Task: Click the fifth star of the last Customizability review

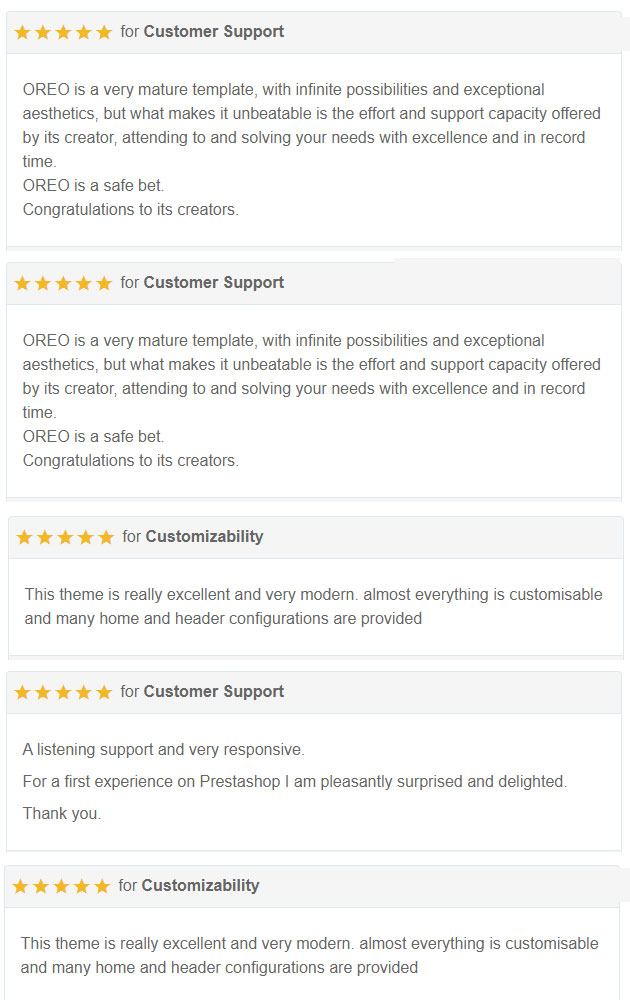Action: click(x=102, y=886)
